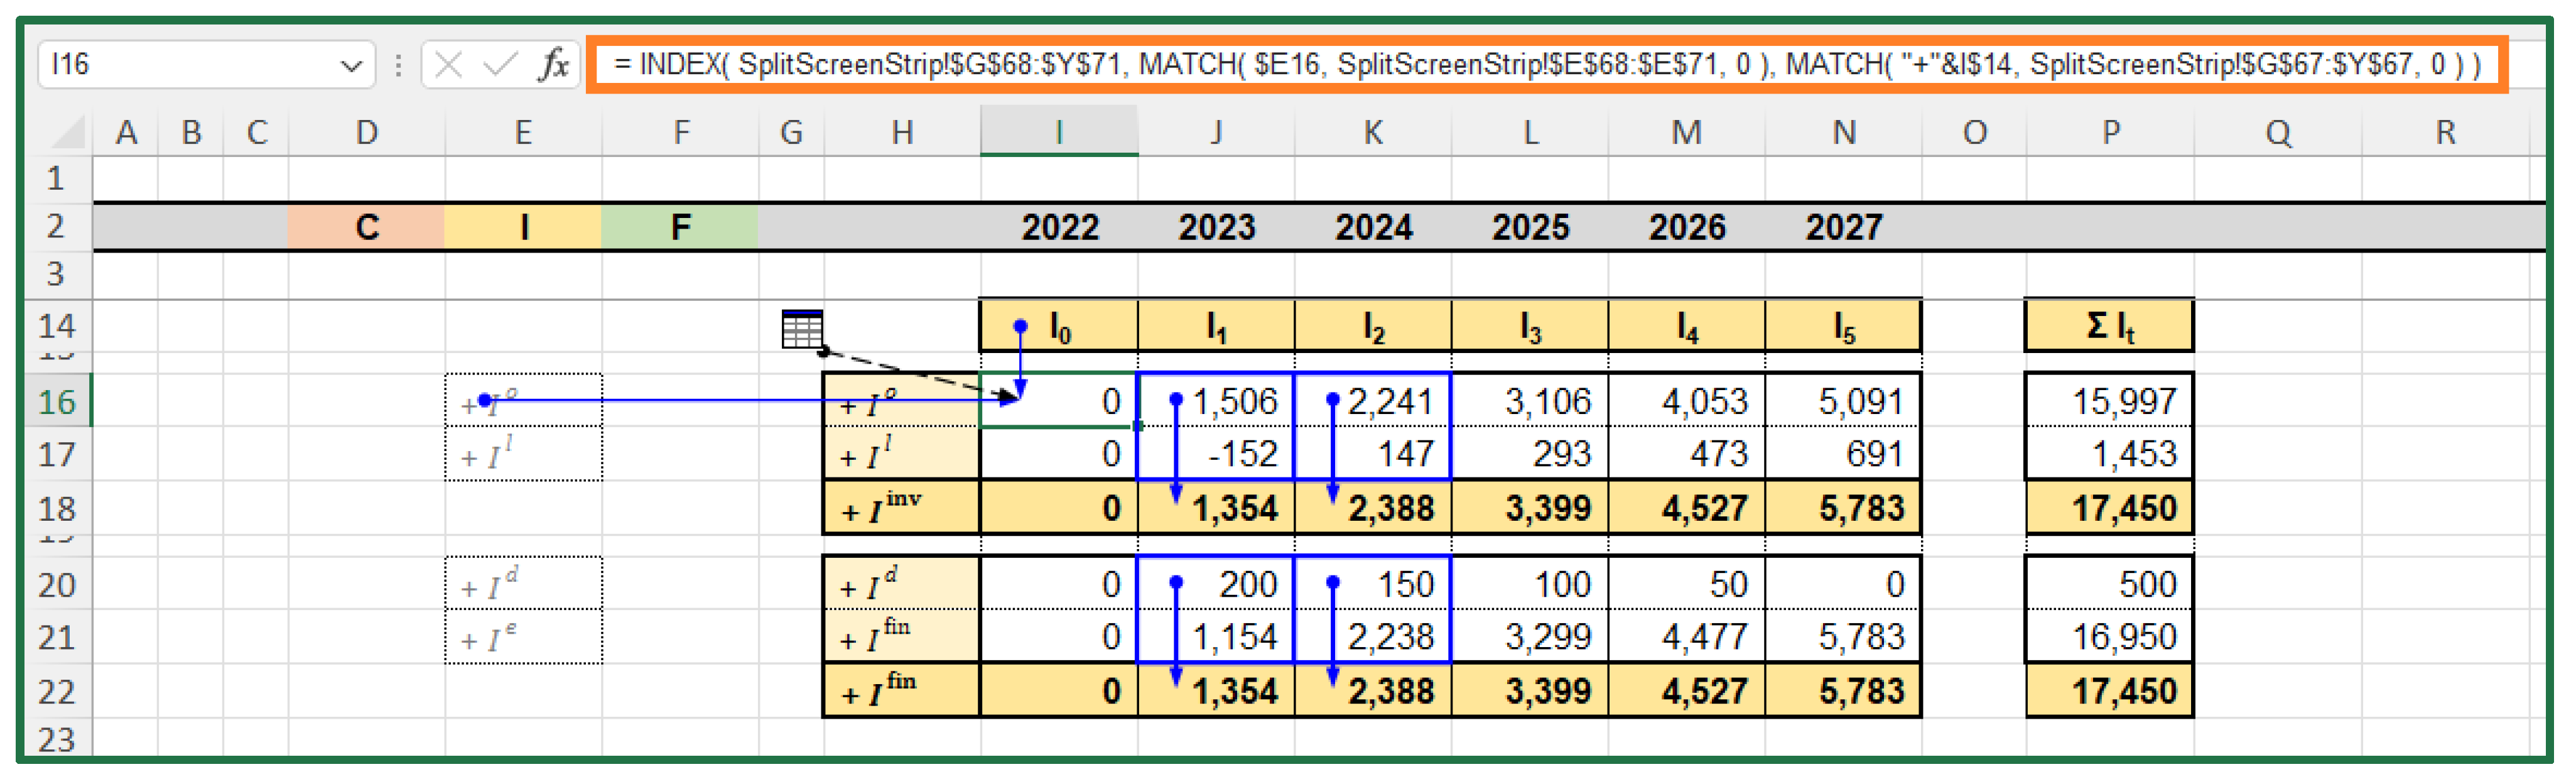Click the I₀ header cell
The width and height of the screenshot is (2576, 784).
(x=1059, y=326)
